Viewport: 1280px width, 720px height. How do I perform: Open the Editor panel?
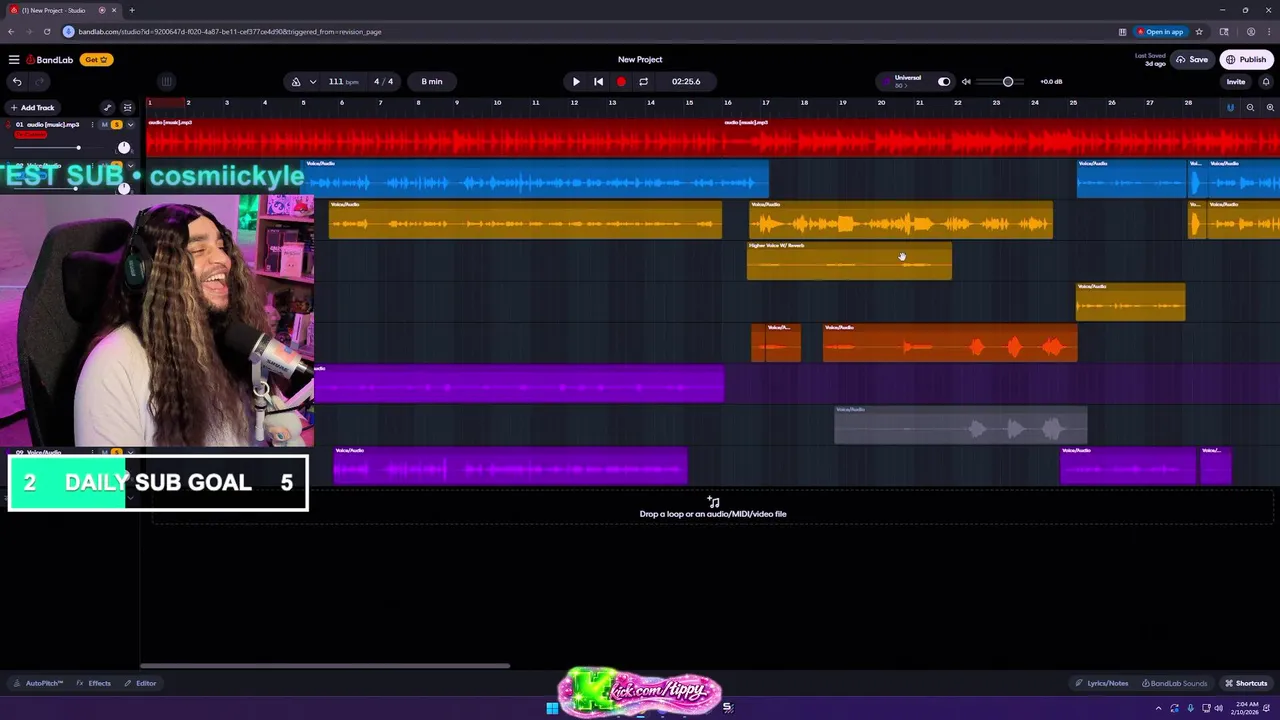point(140,683)
